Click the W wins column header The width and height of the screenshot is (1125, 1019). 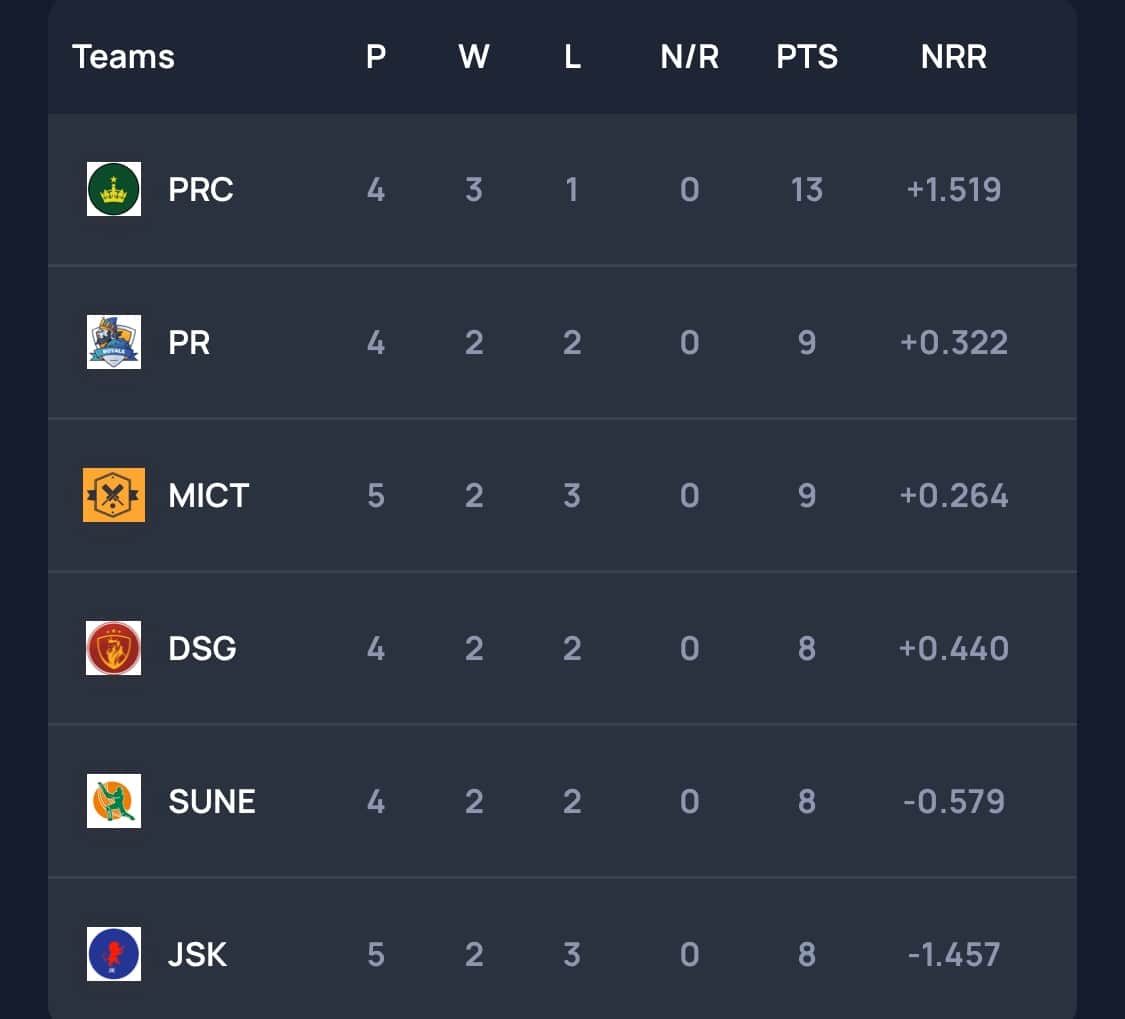coord(473,57)
